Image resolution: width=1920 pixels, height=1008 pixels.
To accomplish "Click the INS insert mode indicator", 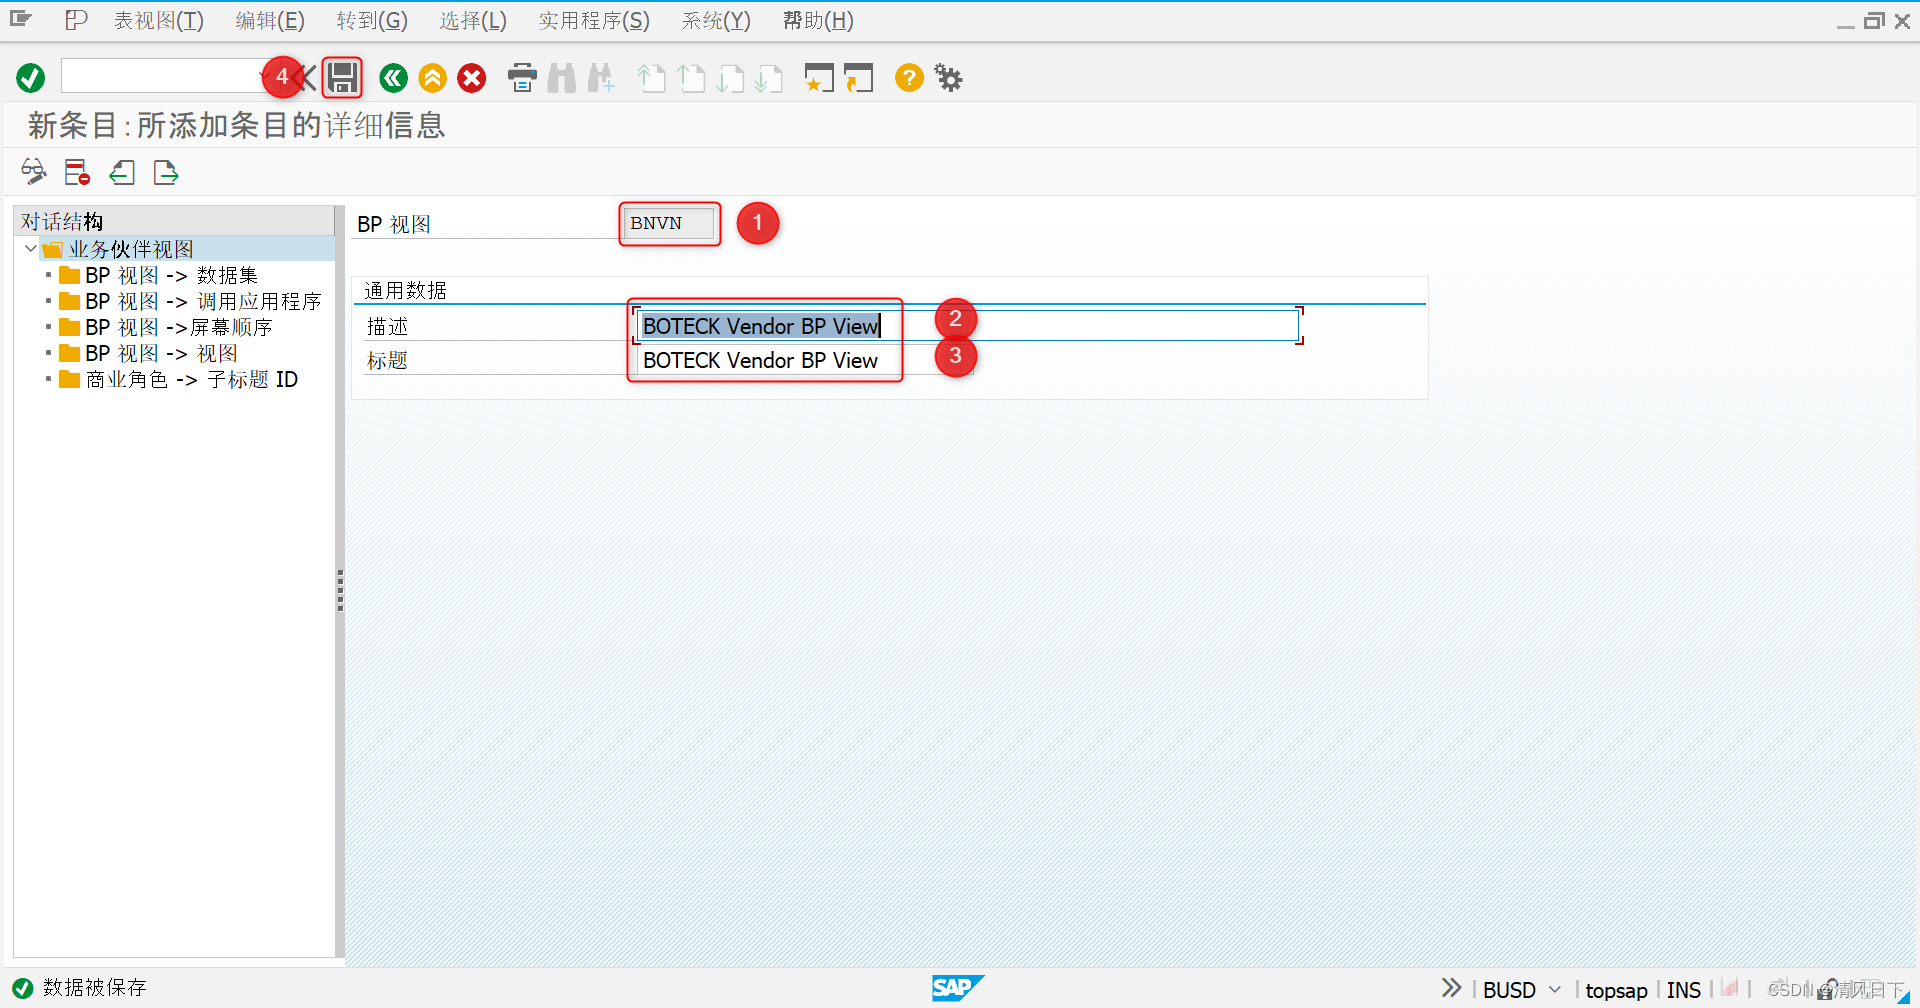I will [1684, 990].
